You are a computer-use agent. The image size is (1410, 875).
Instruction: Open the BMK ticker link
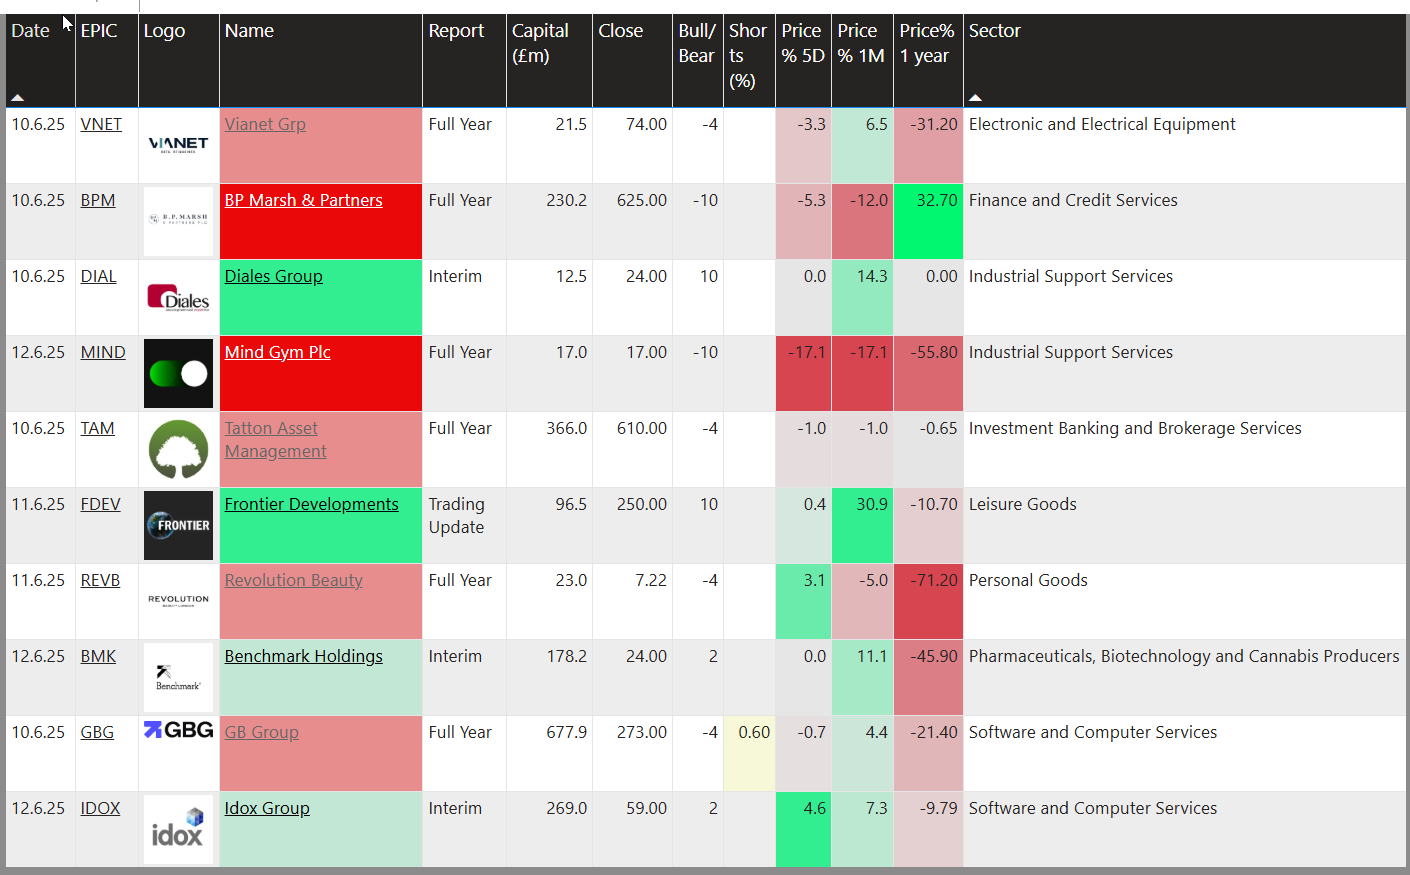click(x=98, y=656)
